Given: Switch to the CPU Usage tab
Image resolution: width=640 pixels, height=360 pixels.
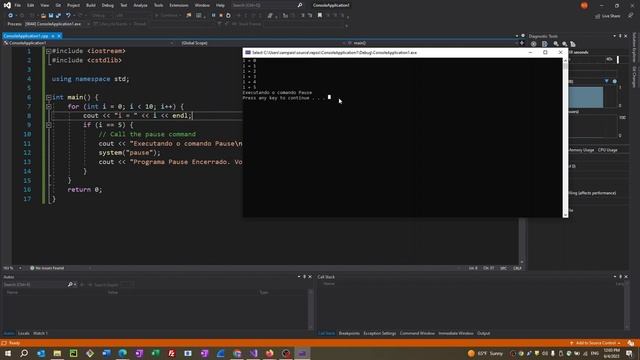Looking at the screenshot, I should (608, 150).
